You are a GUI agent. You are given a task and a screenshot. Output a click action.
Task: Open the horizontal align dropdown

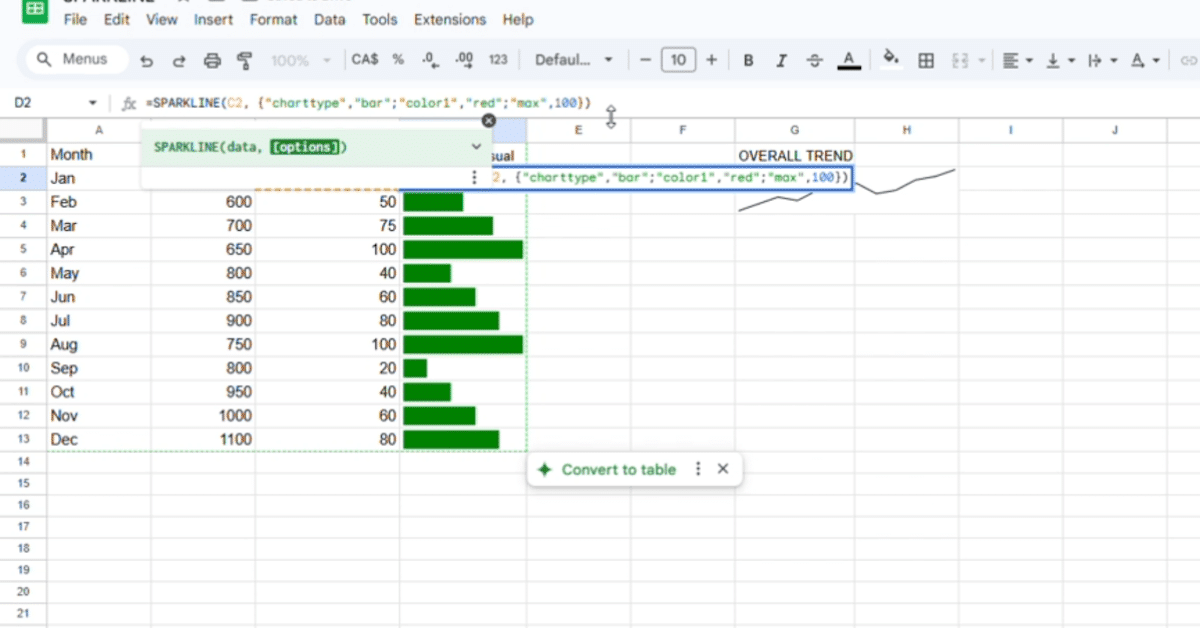click(x=1015, y=60)
